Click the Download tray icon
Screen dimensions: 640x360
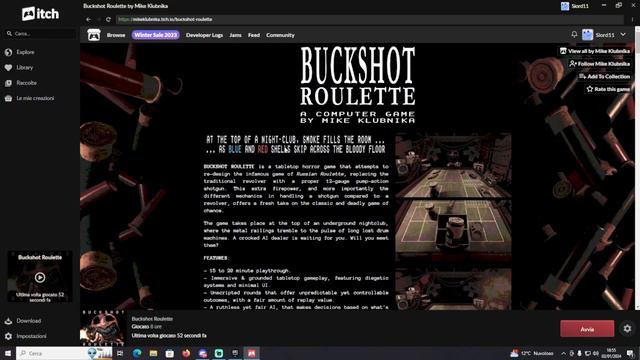[8, 321]
